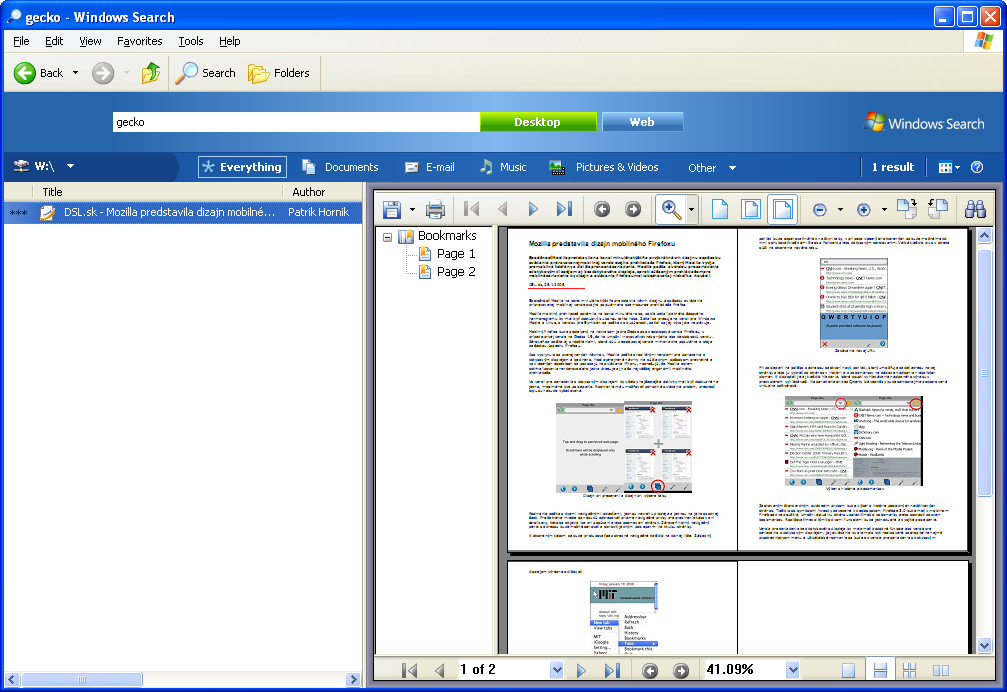
Task: Open the Tools menu
Action: coord(191,41)
